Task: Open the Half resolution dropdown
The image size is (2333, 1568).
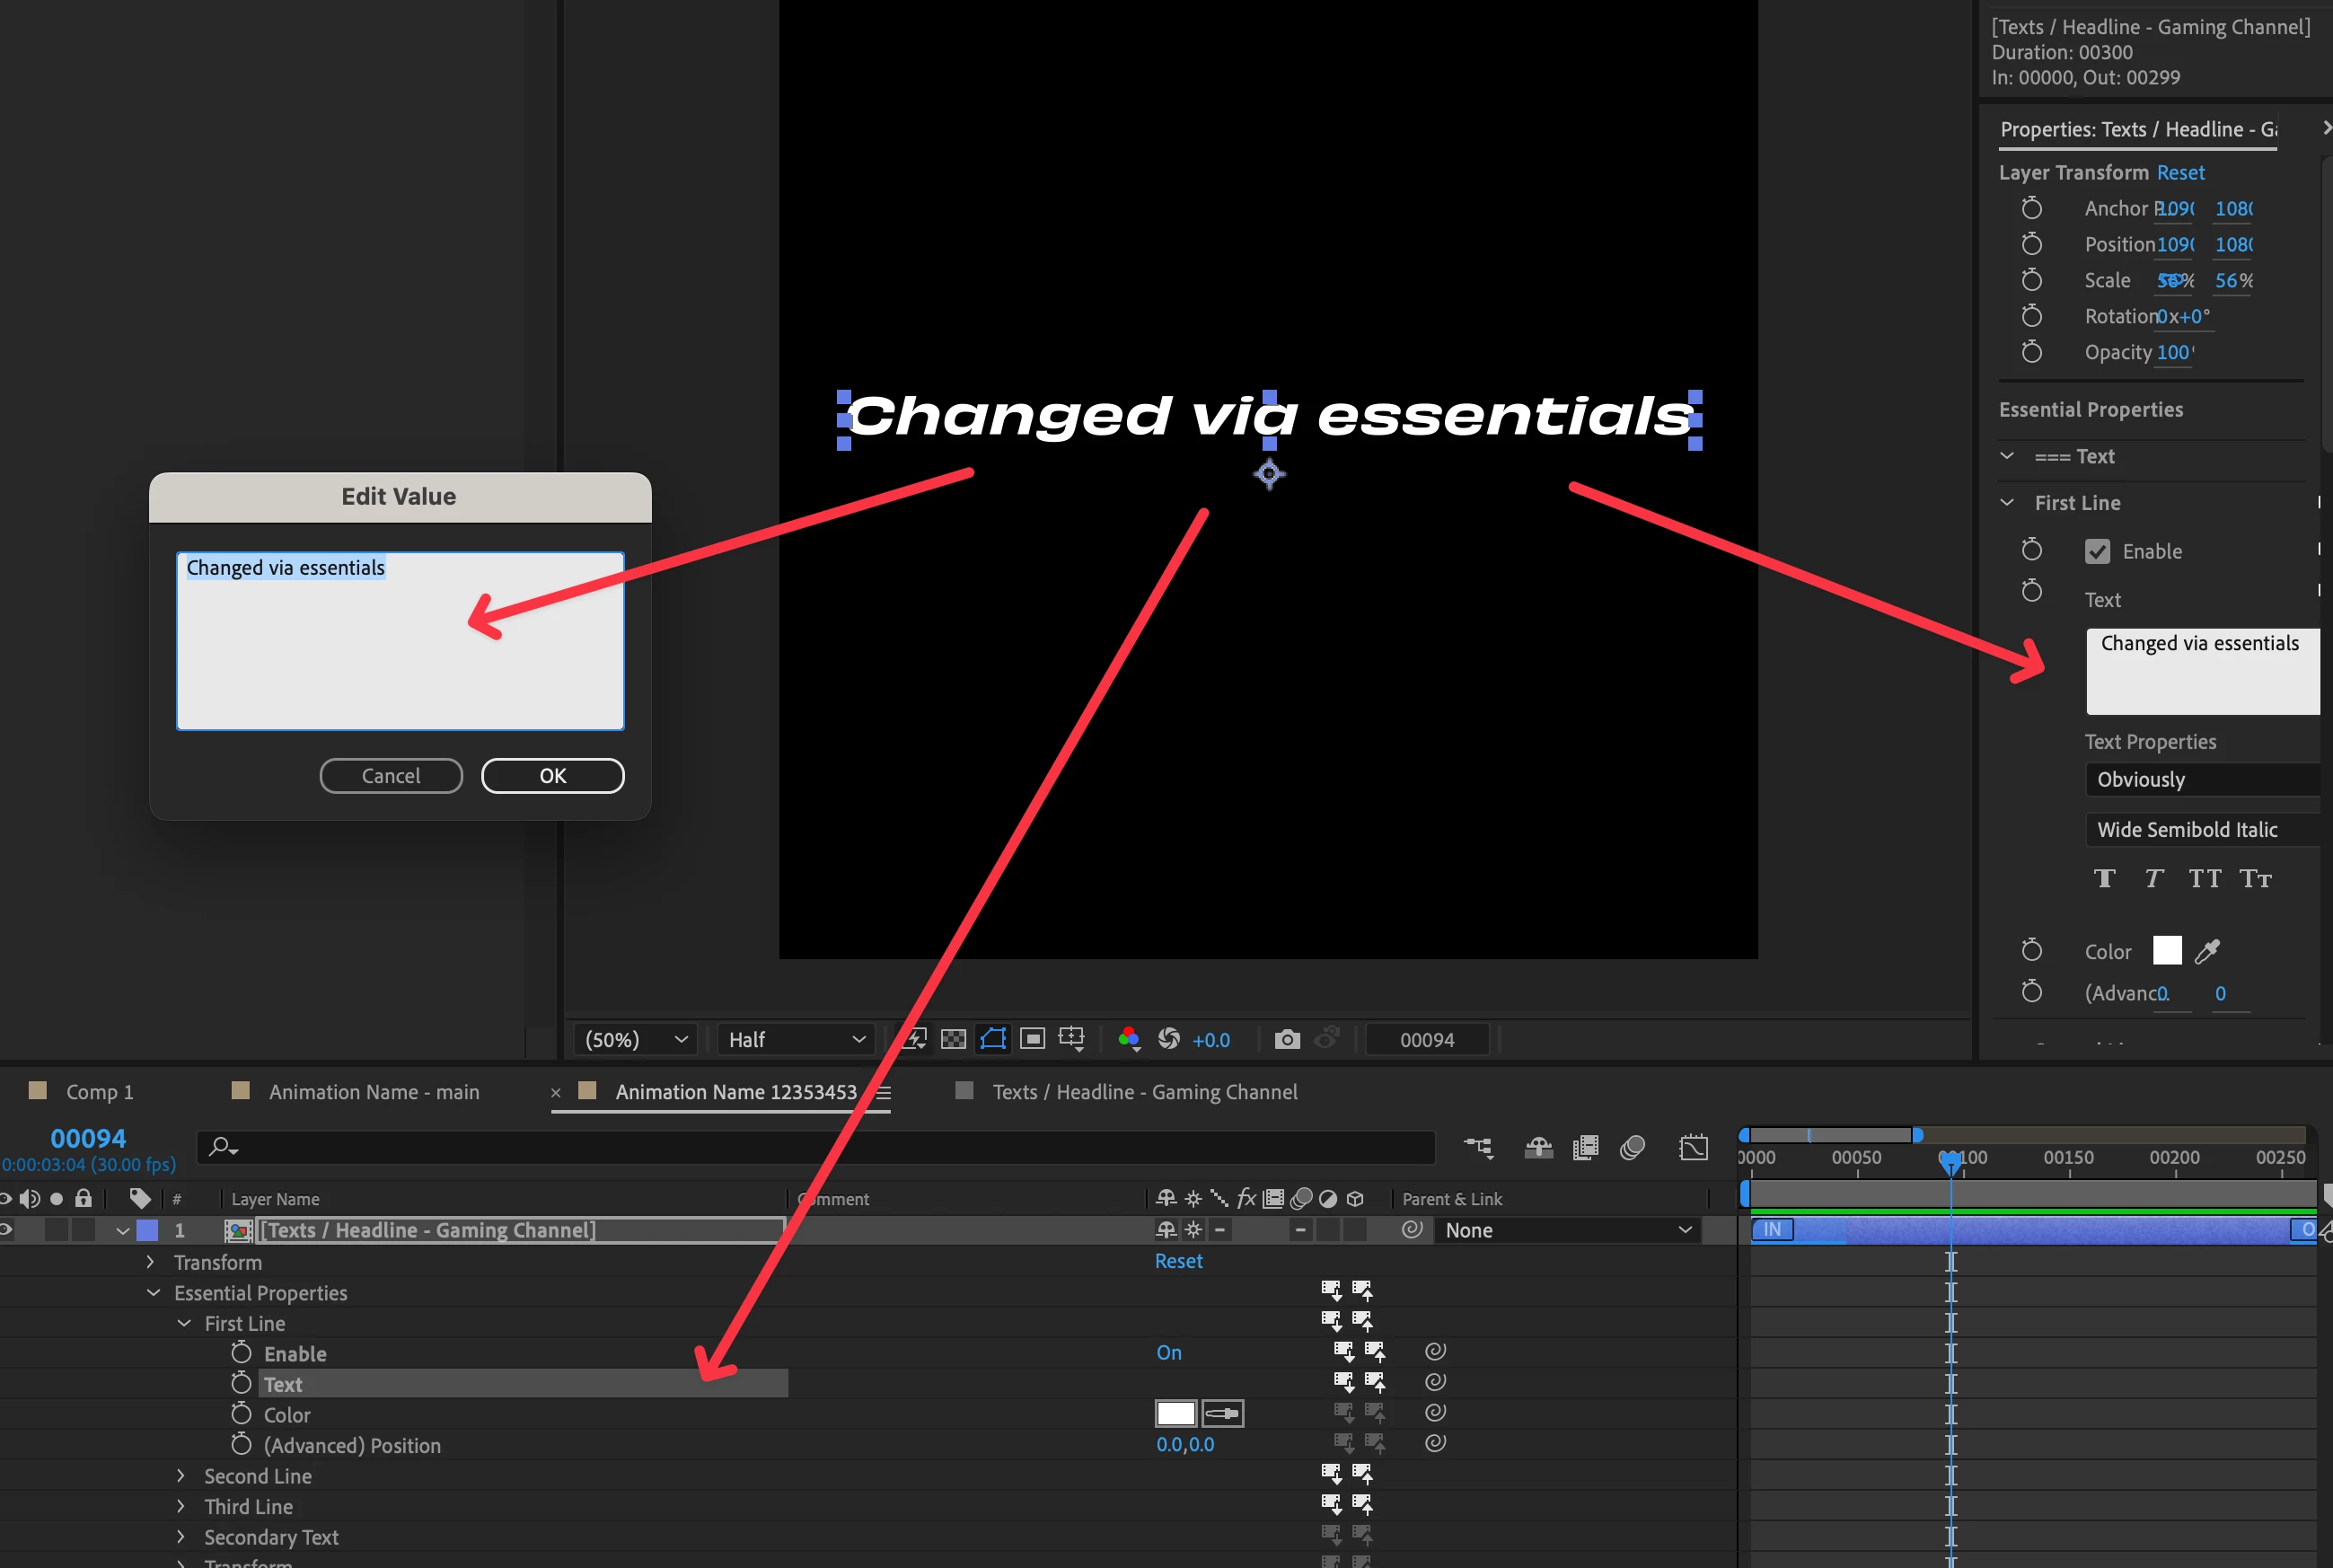Action: point(796,1039)
